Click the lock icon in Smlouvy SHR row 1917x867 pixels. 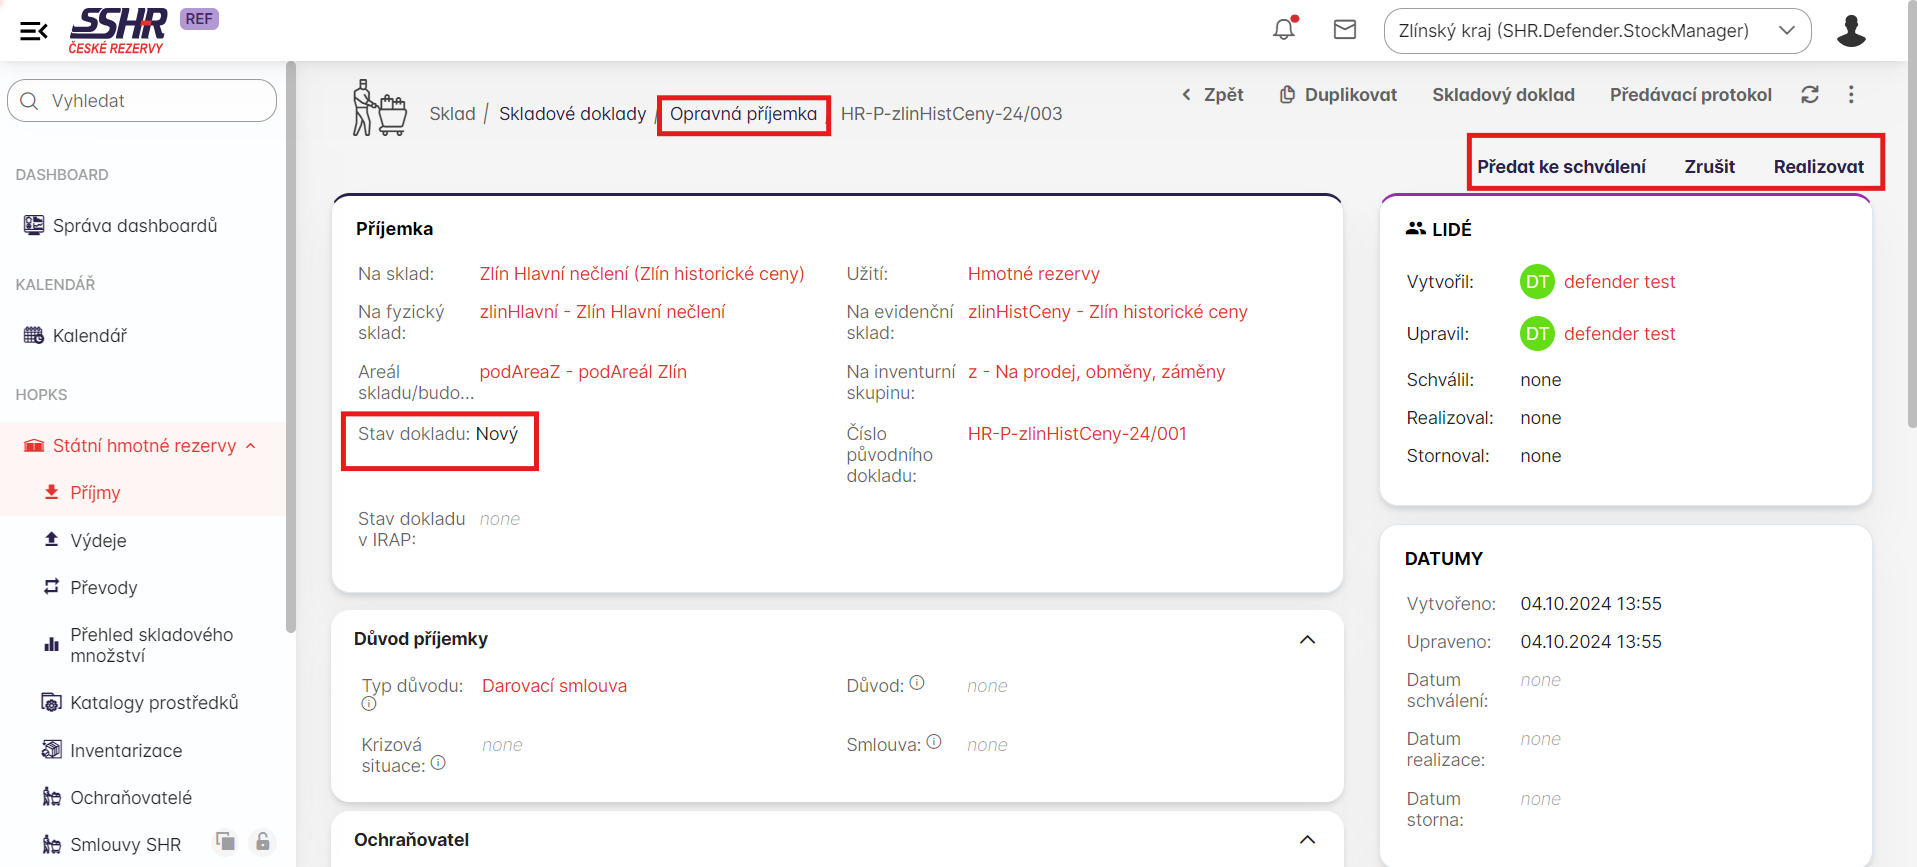[x=263, y=842]
